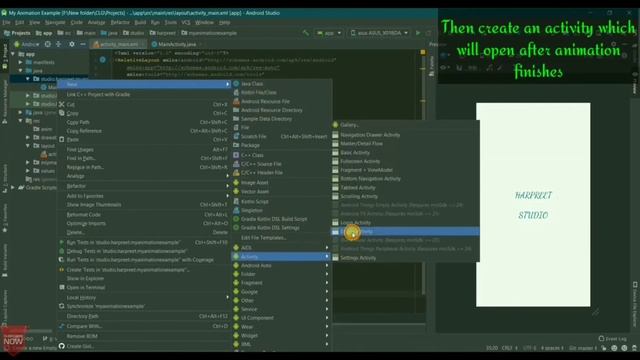
Task: Open the AIDL submenu in the New menu
Action: 281,247
